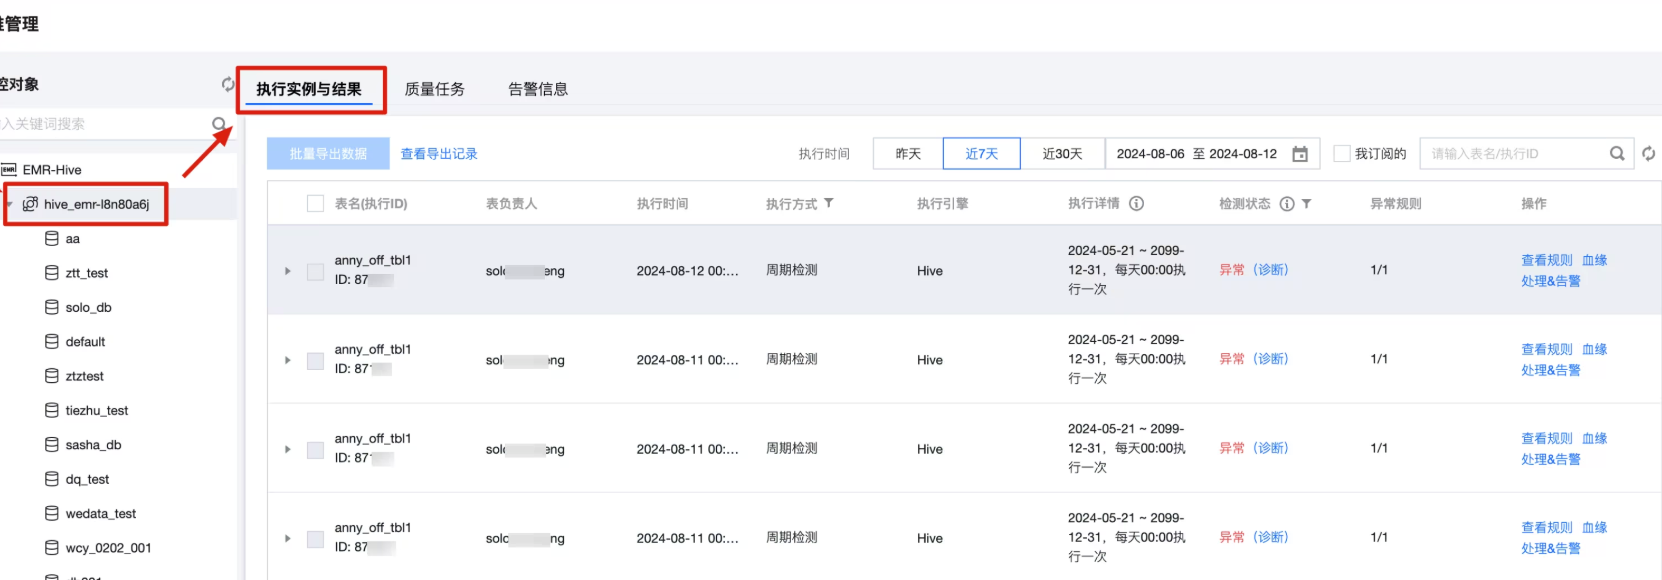Click the filter icon on 检测状态 column
The width and height of the screenshot is (1662, 580).
coord(1306,204)
